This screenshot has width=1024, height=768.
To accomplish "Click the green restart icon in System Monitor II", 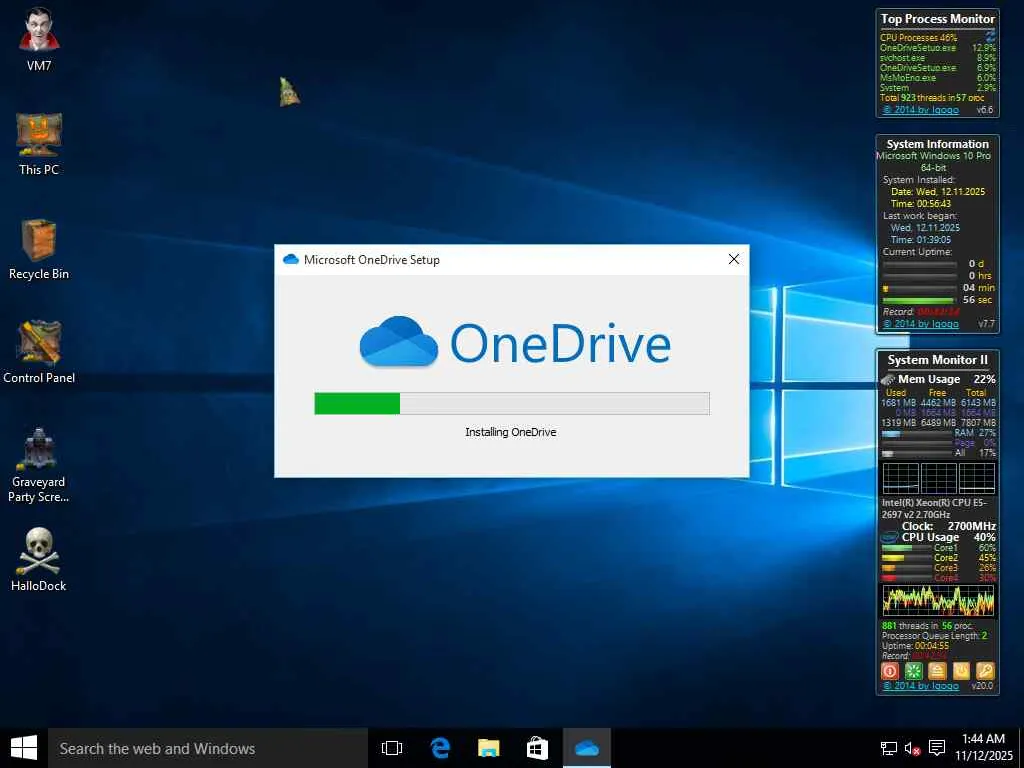I will (x=913, y=671).
